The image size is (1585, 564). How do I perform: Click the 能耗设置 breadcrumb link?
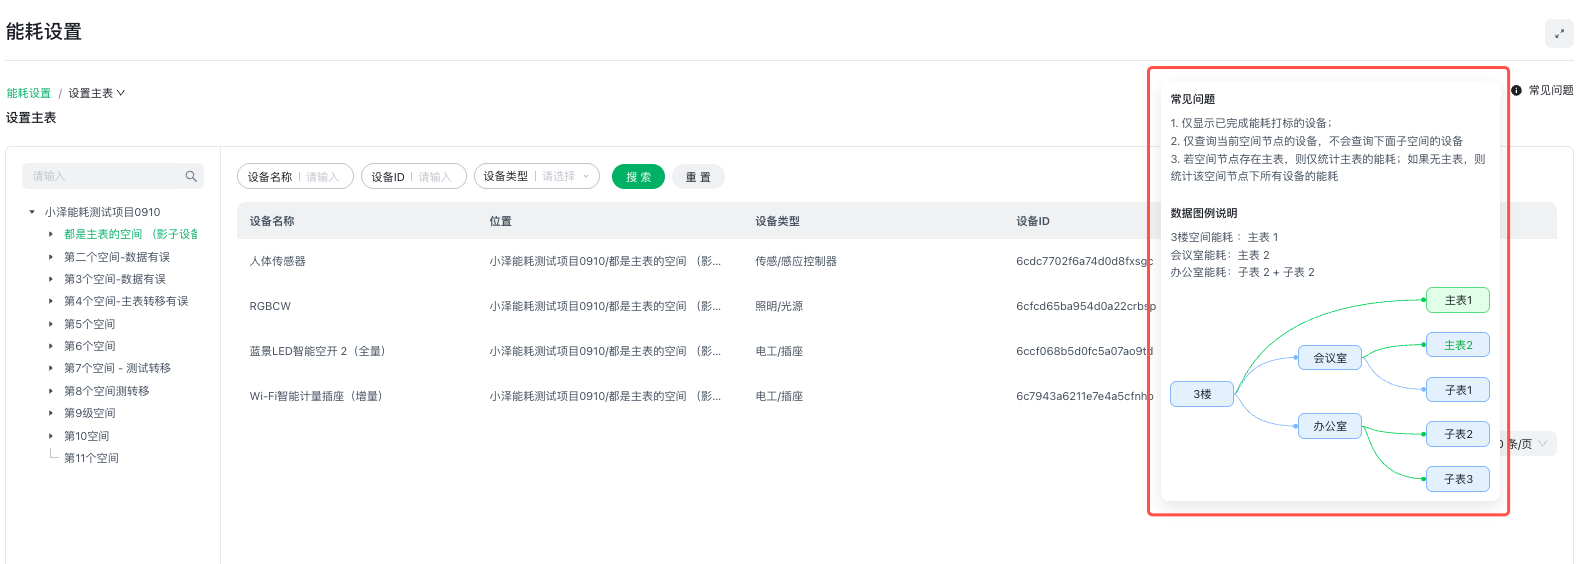point(29,93)
